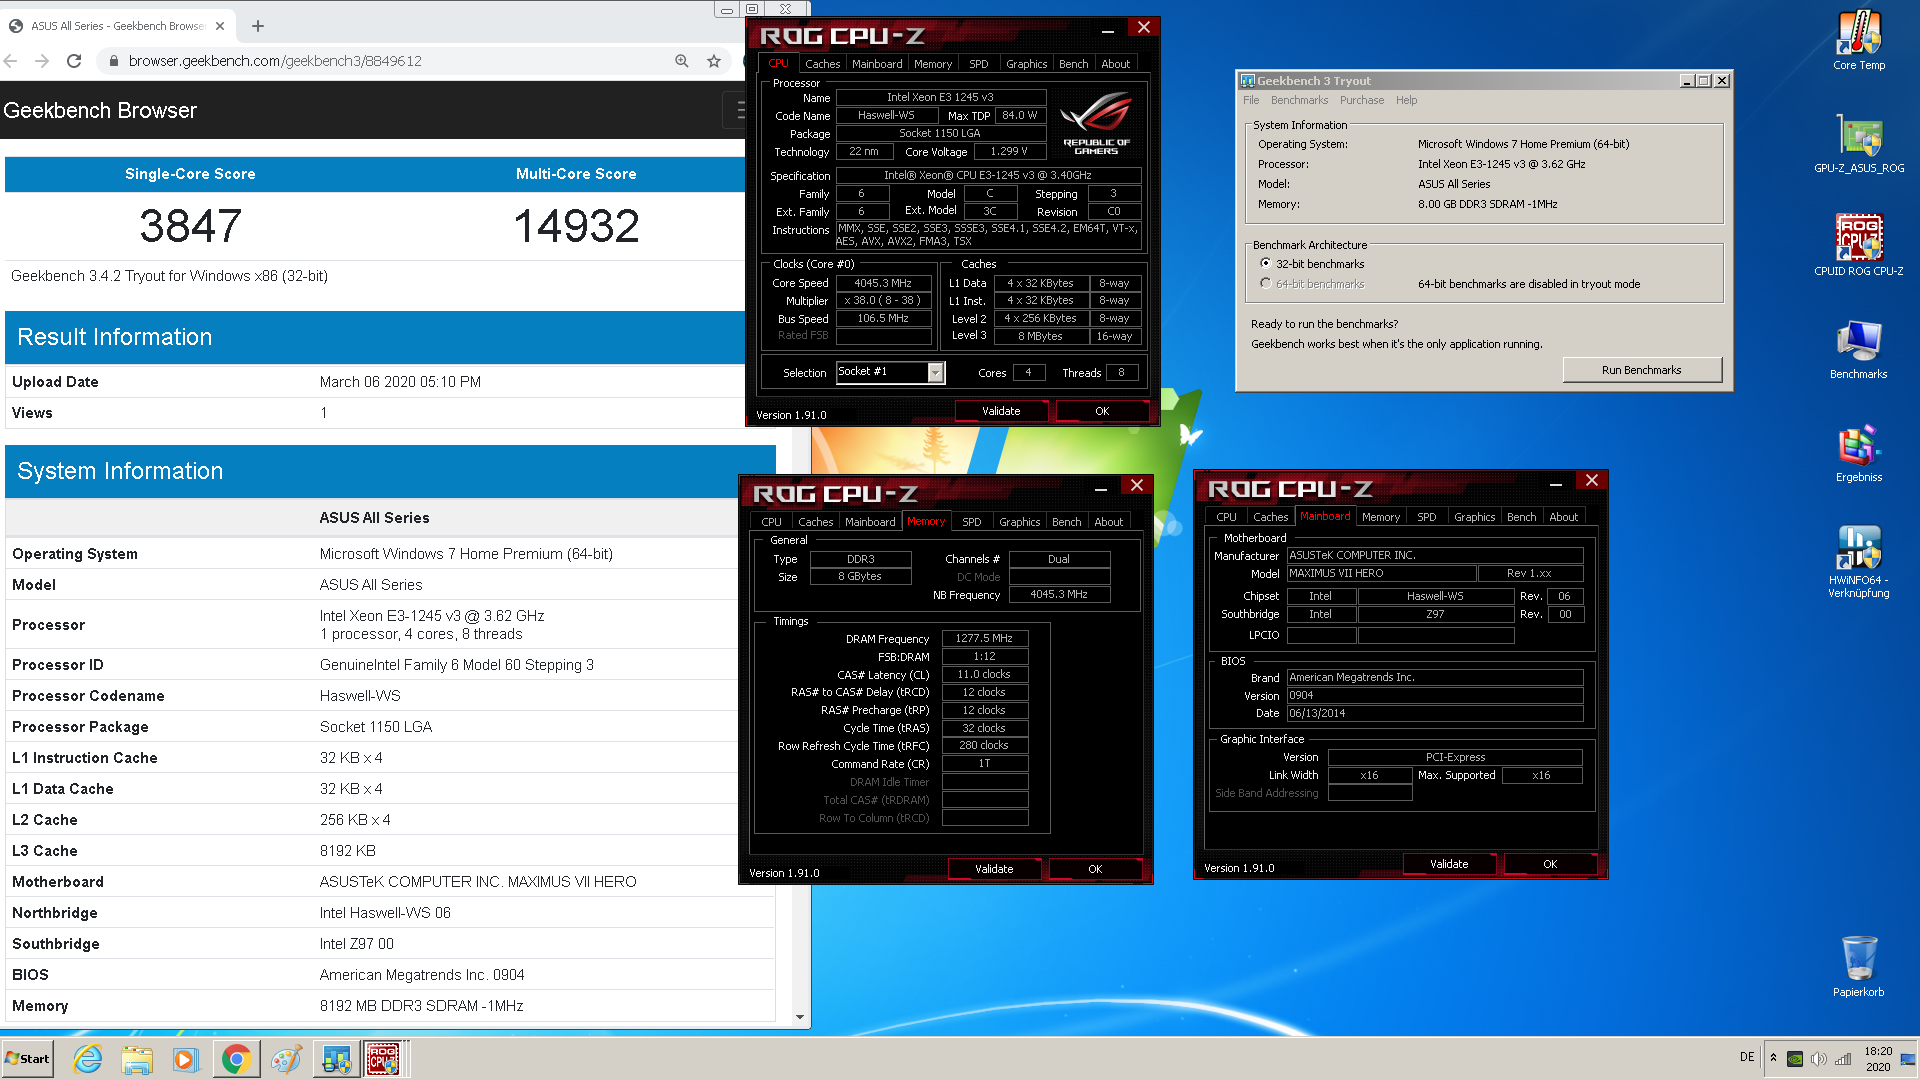Reload the Geekbench browser page
The image size is (1920, 1080).
(x=74, y=61)
